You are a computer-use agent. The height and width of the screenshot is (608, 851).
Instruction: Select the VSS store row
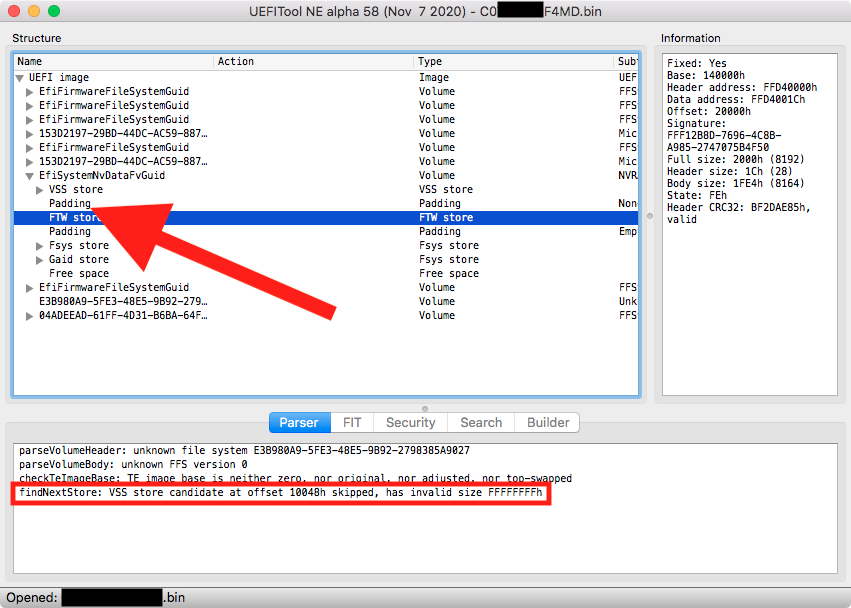(x=326, y=189)
